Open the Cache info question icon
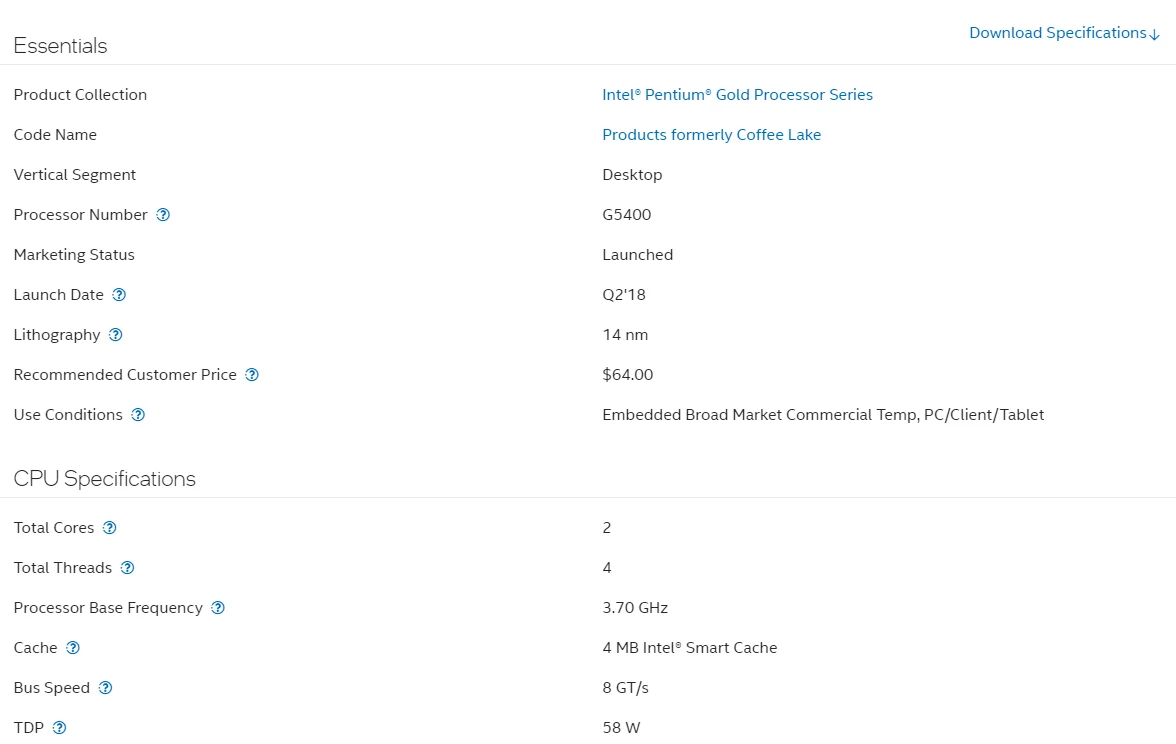 [x=73, y=648]
